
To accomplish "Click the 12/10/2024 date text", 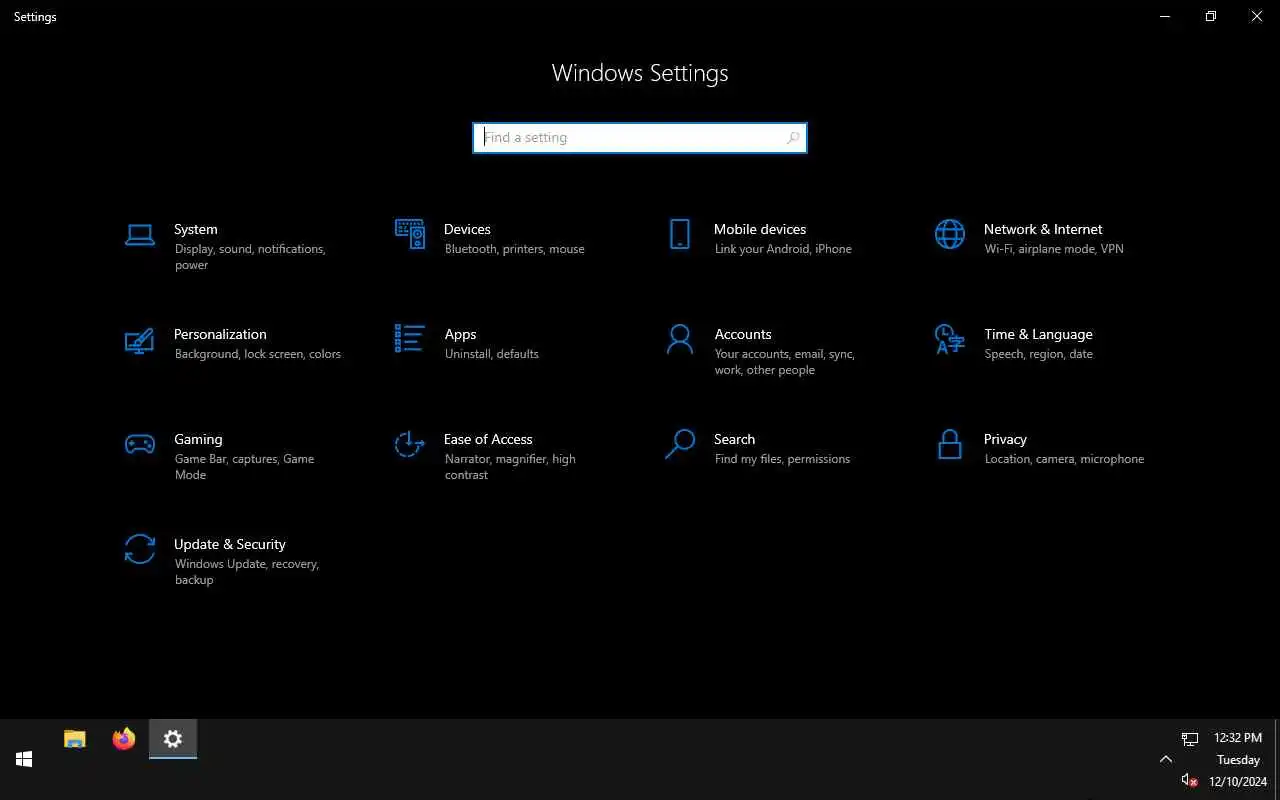I will point(1238,782).
